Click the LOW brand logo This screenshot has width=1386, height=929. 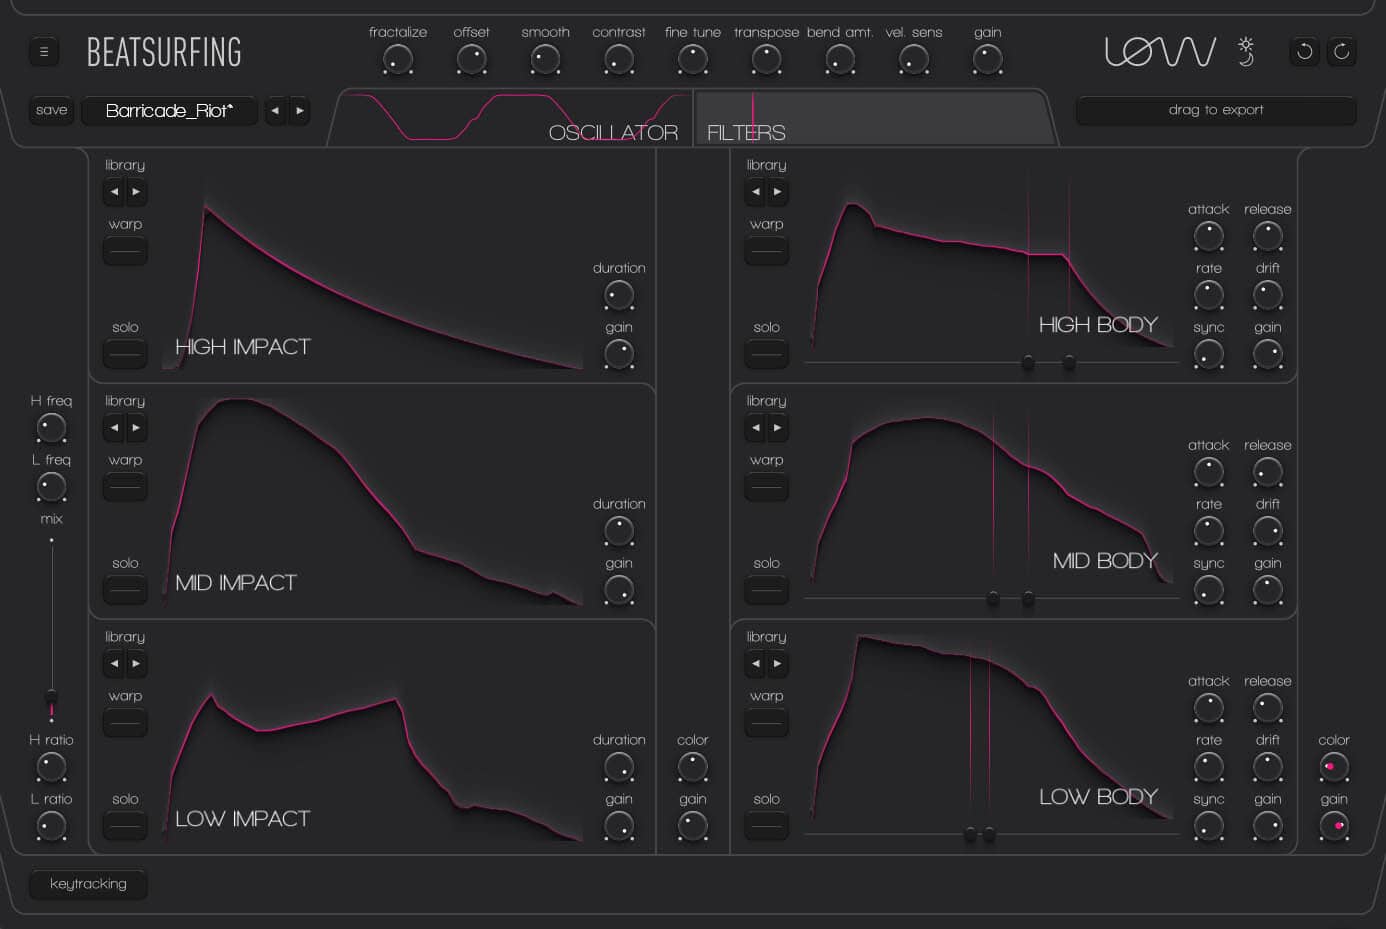pos(1160,51)
